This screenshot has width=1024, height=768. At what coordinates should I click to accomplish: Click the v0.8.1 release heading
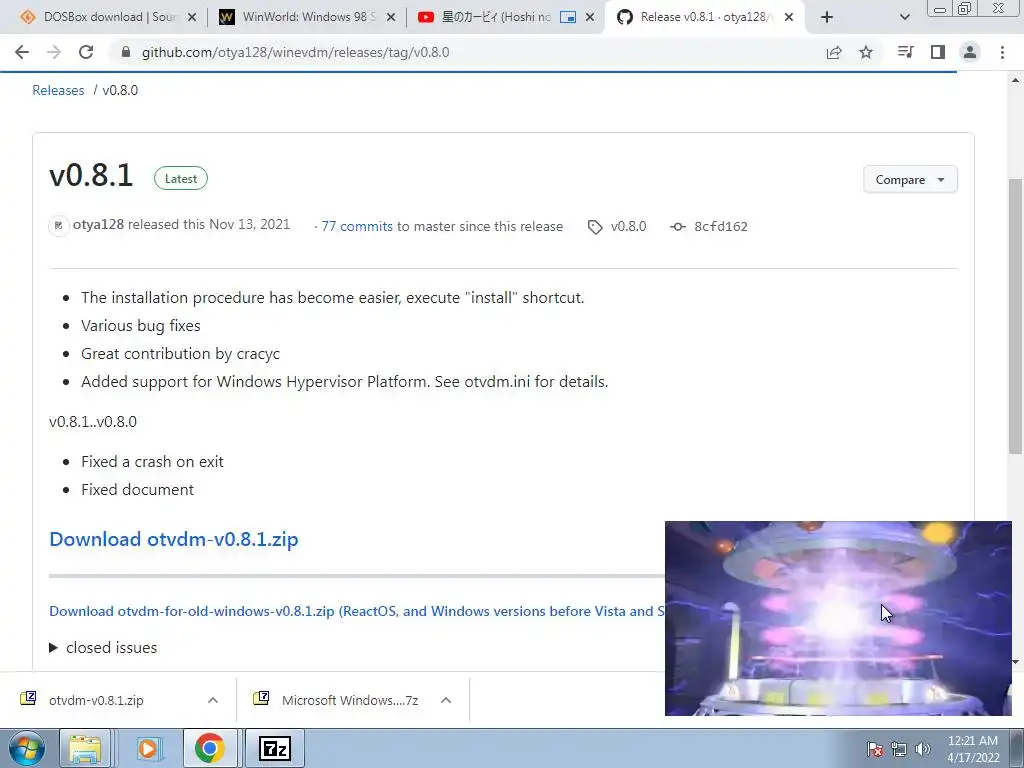click(x=91, y=176)
